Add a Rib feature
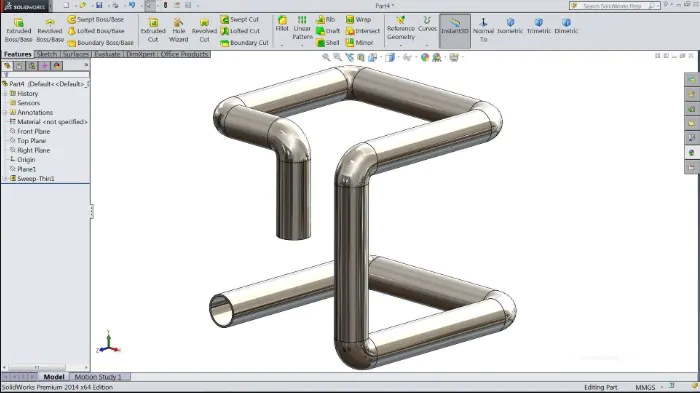The width and height of the screenshot is (700, 393). click(x=326, y=20)
